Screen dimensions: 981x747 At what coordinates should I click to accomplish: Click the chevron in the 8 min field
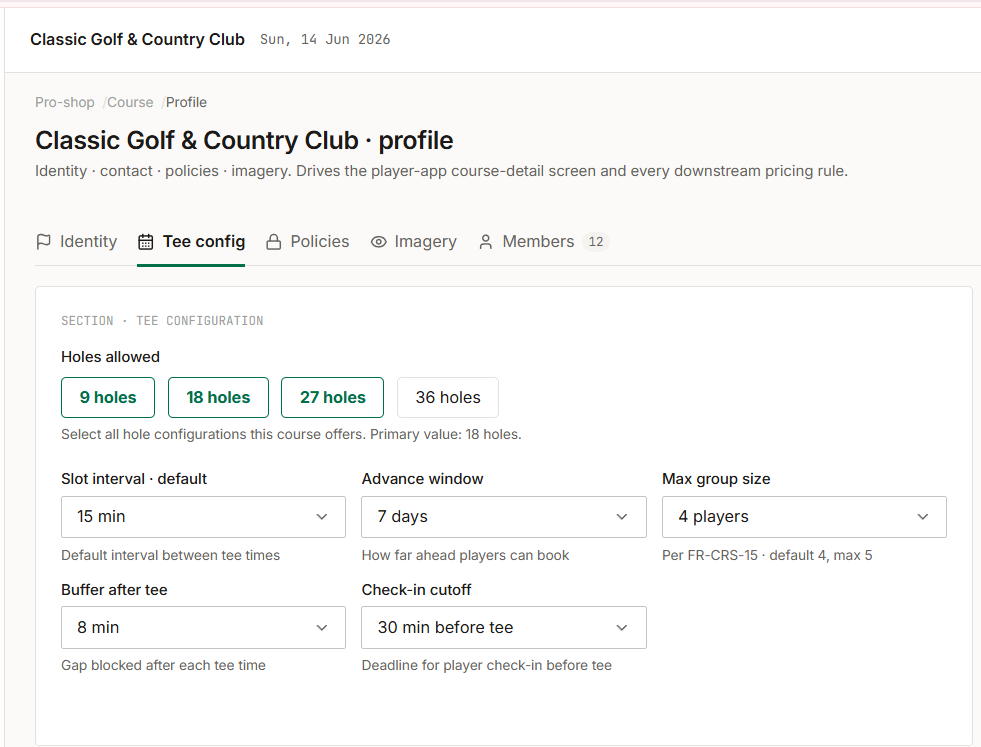[x=322, y=628]
